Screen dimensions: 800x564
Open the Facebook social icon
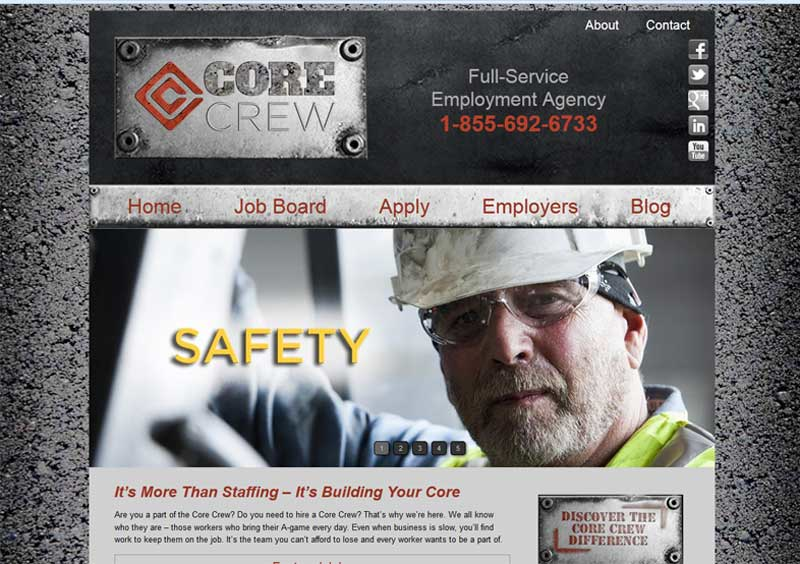click(698, 50)
